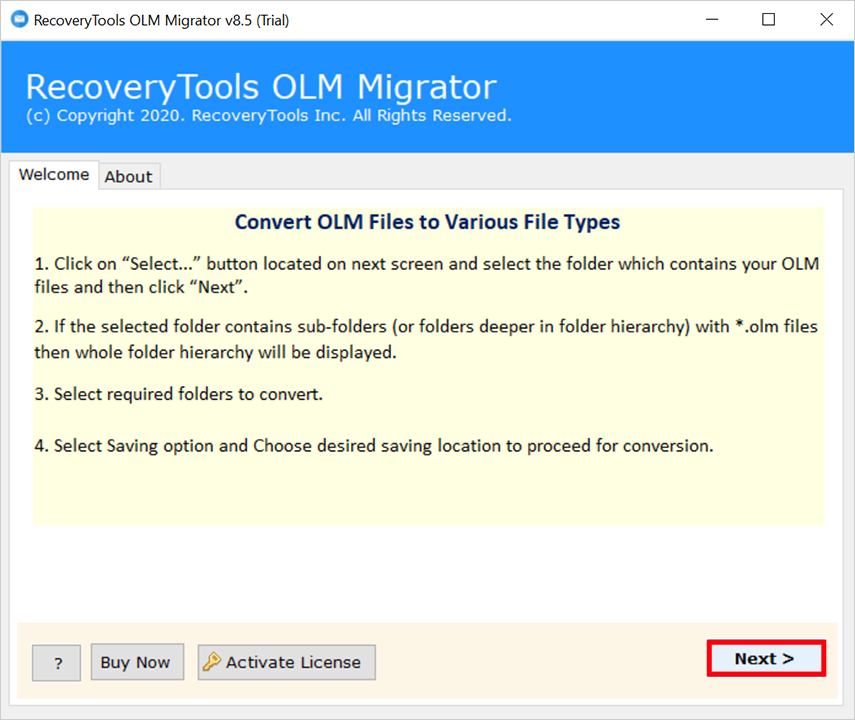Switch to the About tab
855x720 pixels.
click(x=129, y=176)
